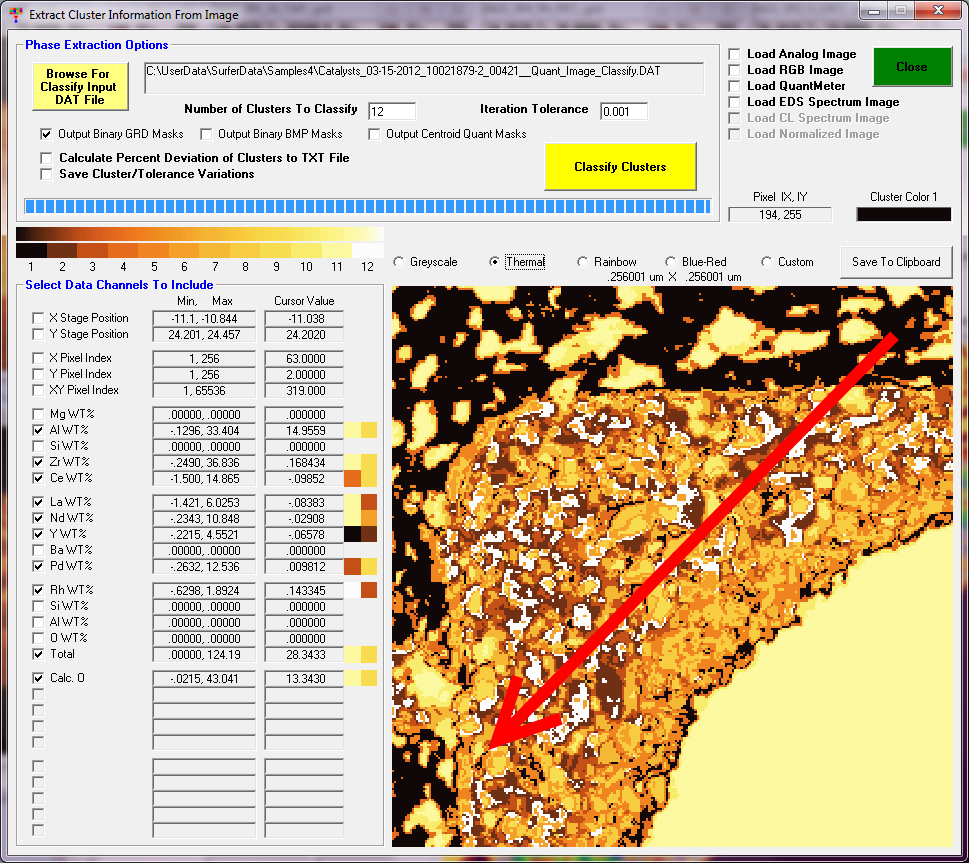The height and width of the screenshot is (863, 969).
Task: Enable Output Binary BMP Masks
Action: (x=206, y=134)
